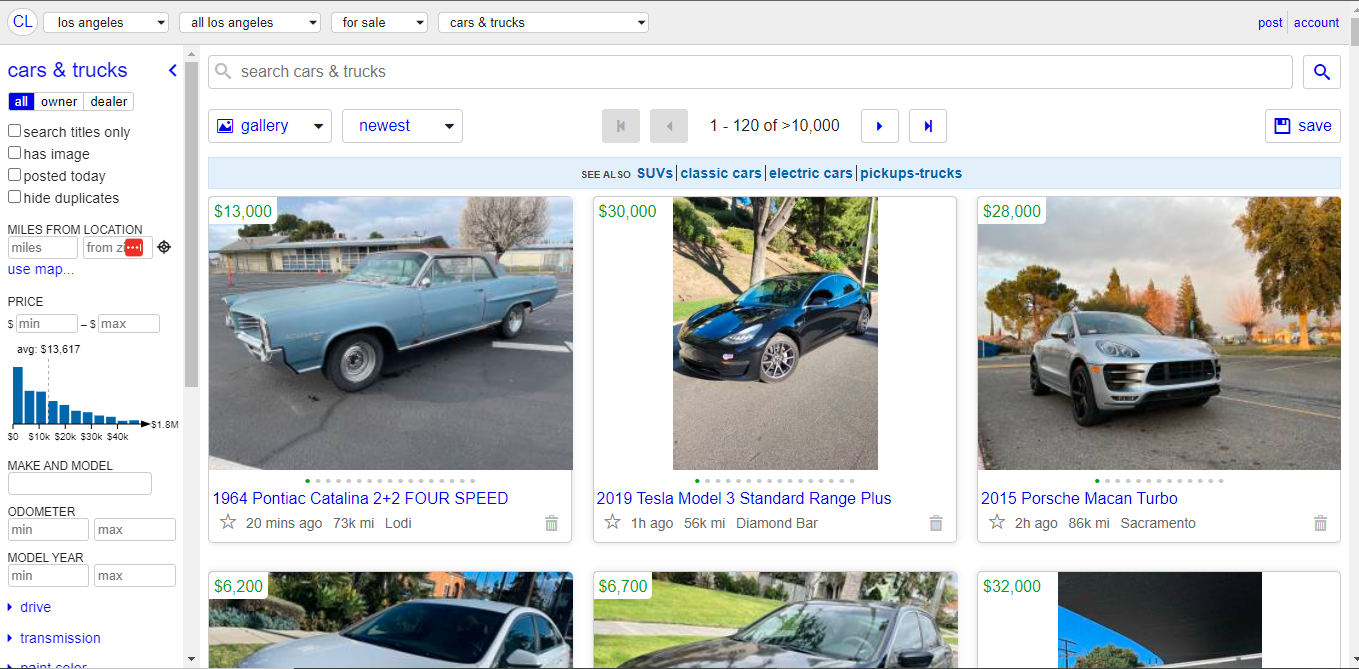Open 2015 Porsche Macan Turbo title link
The height and width of the screenshot is (669, 1359).
1079,498
